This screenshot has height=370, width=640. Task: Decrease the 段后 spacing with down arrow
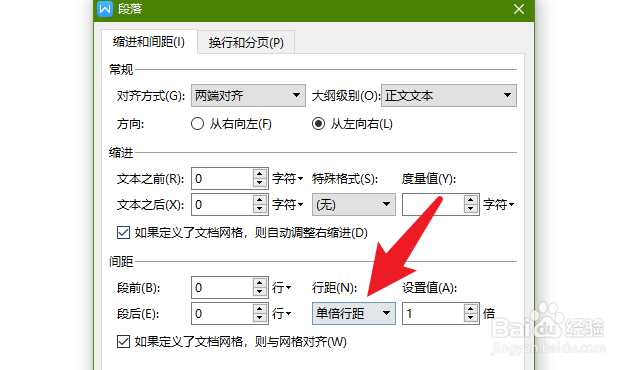(x=260, y=318)
